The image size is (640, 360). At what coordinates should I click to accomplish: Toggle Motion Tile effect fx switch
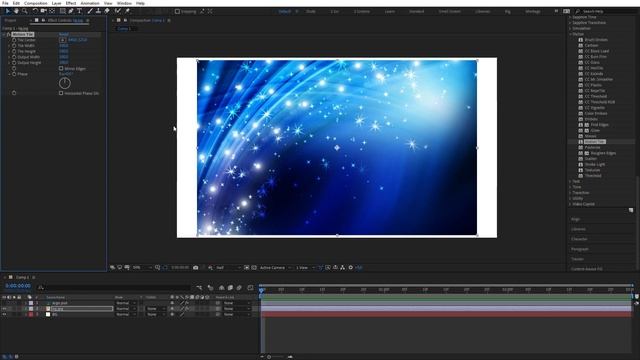point(9,35)
